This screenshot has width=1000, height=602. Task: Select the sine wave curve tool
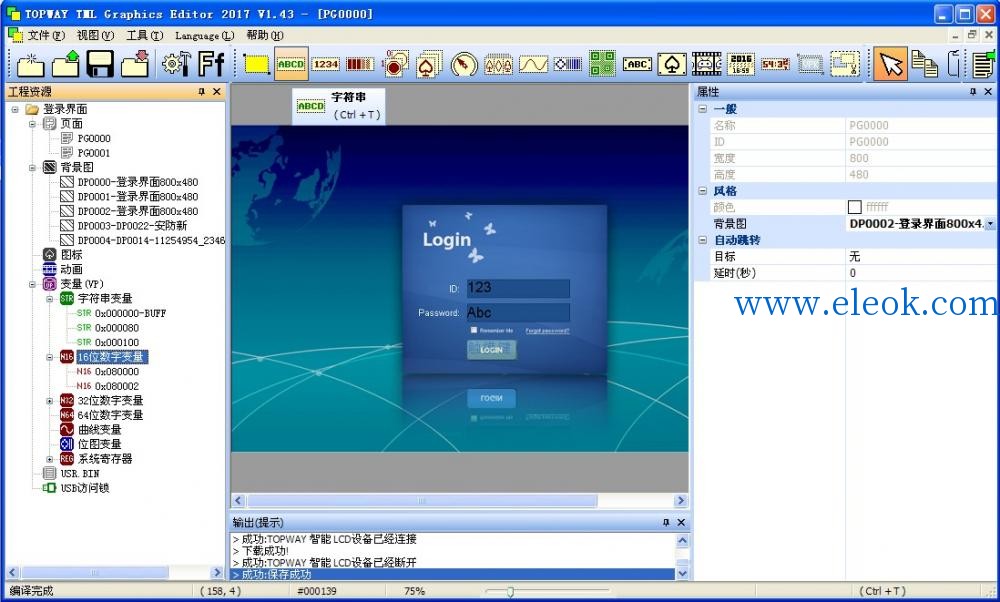(x=533, y=64)
